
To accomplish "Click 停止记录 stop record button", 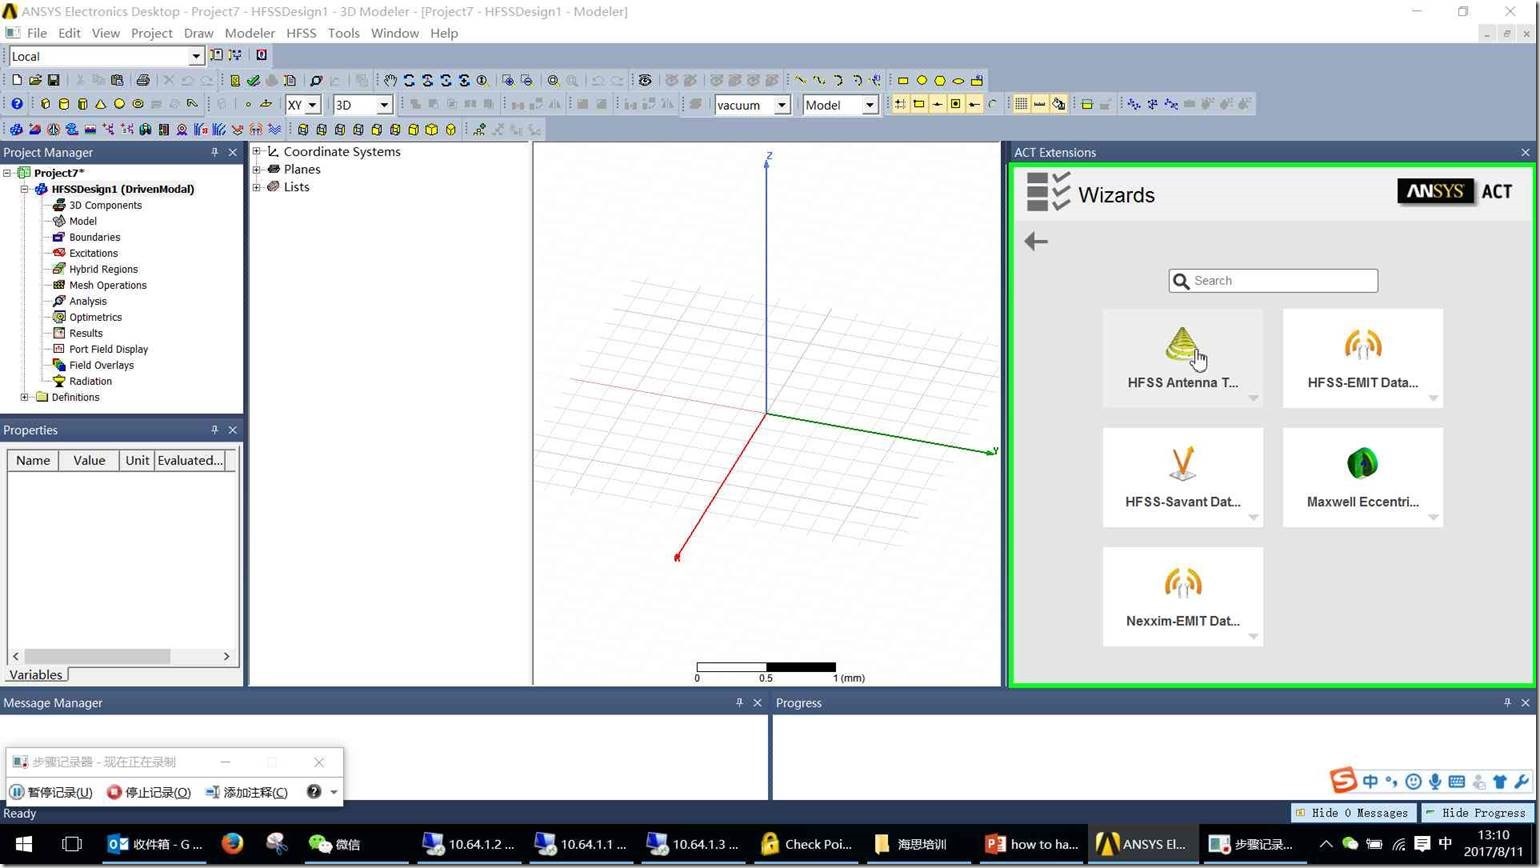I will 149,792.
